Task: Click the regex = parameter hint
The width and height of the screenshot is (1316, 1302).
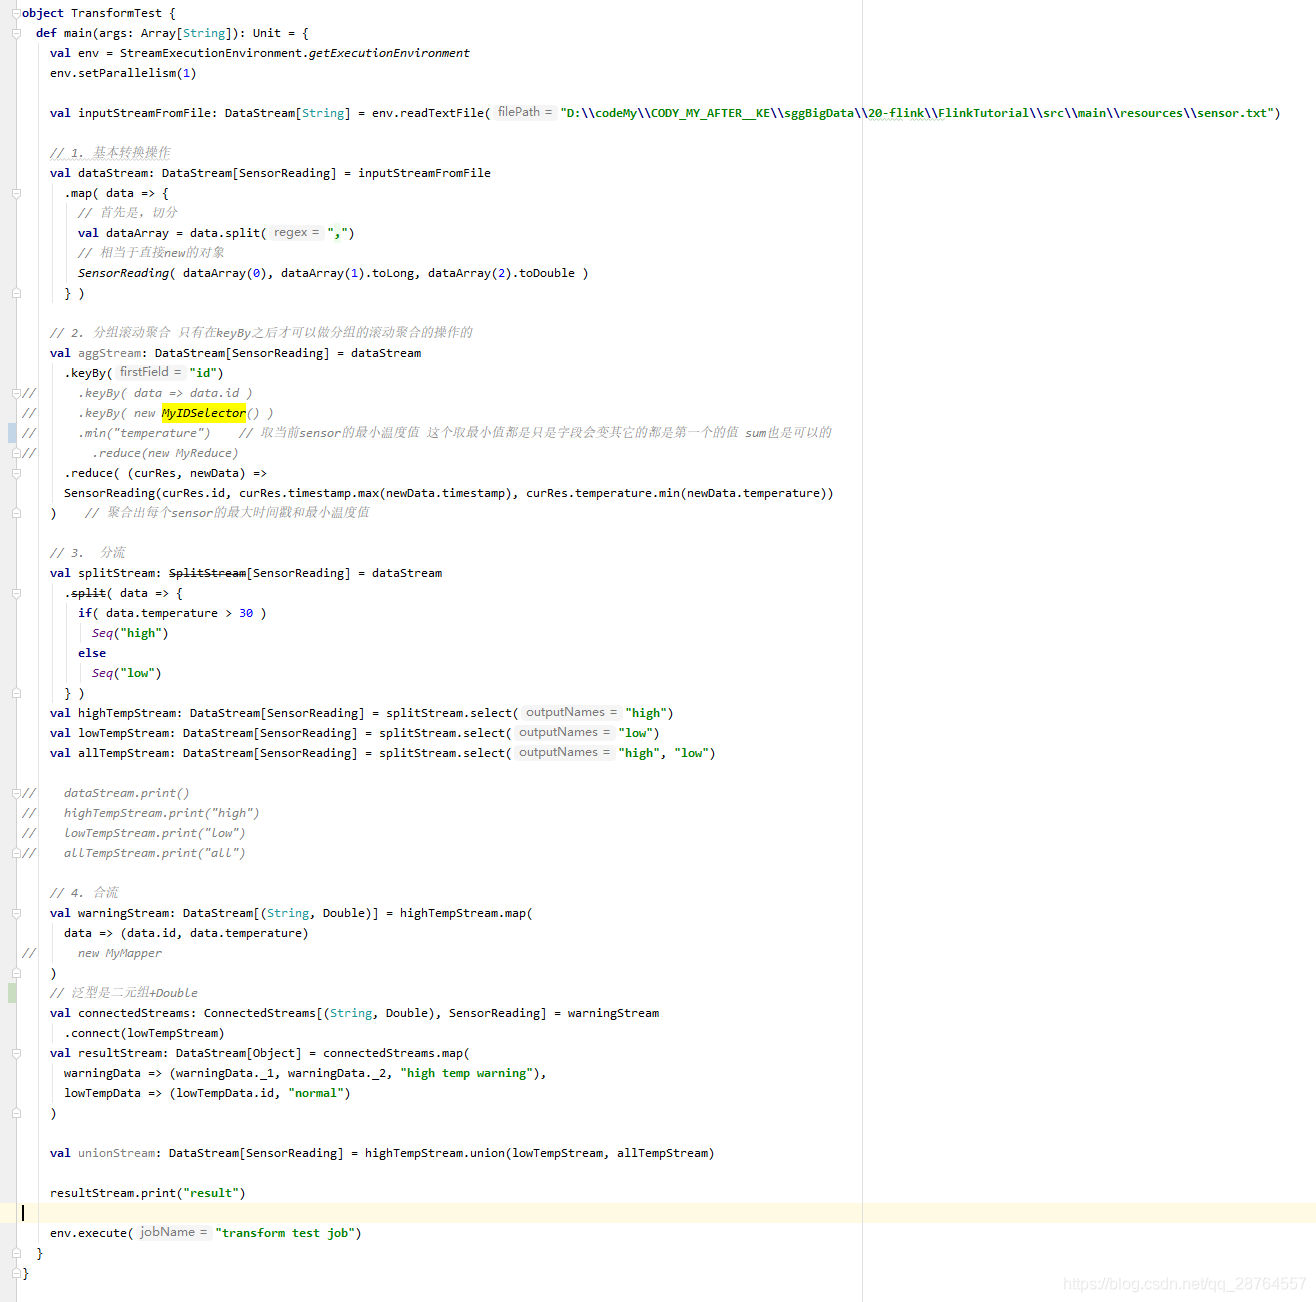Action: tap(296, 232)
